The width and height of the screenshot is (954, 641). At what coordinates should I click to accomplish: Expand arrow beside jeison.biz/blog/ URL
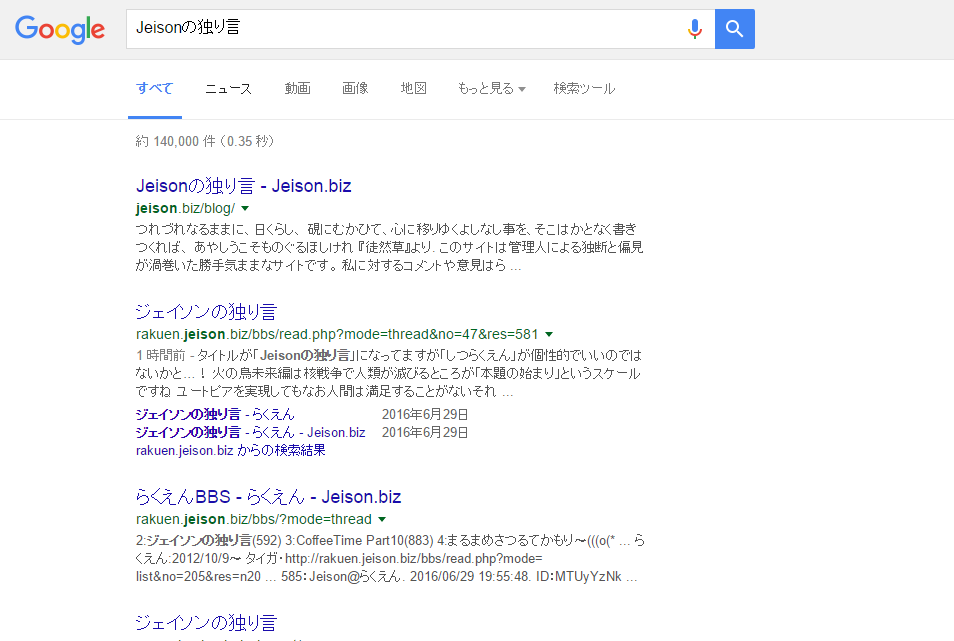pos(245,208)
